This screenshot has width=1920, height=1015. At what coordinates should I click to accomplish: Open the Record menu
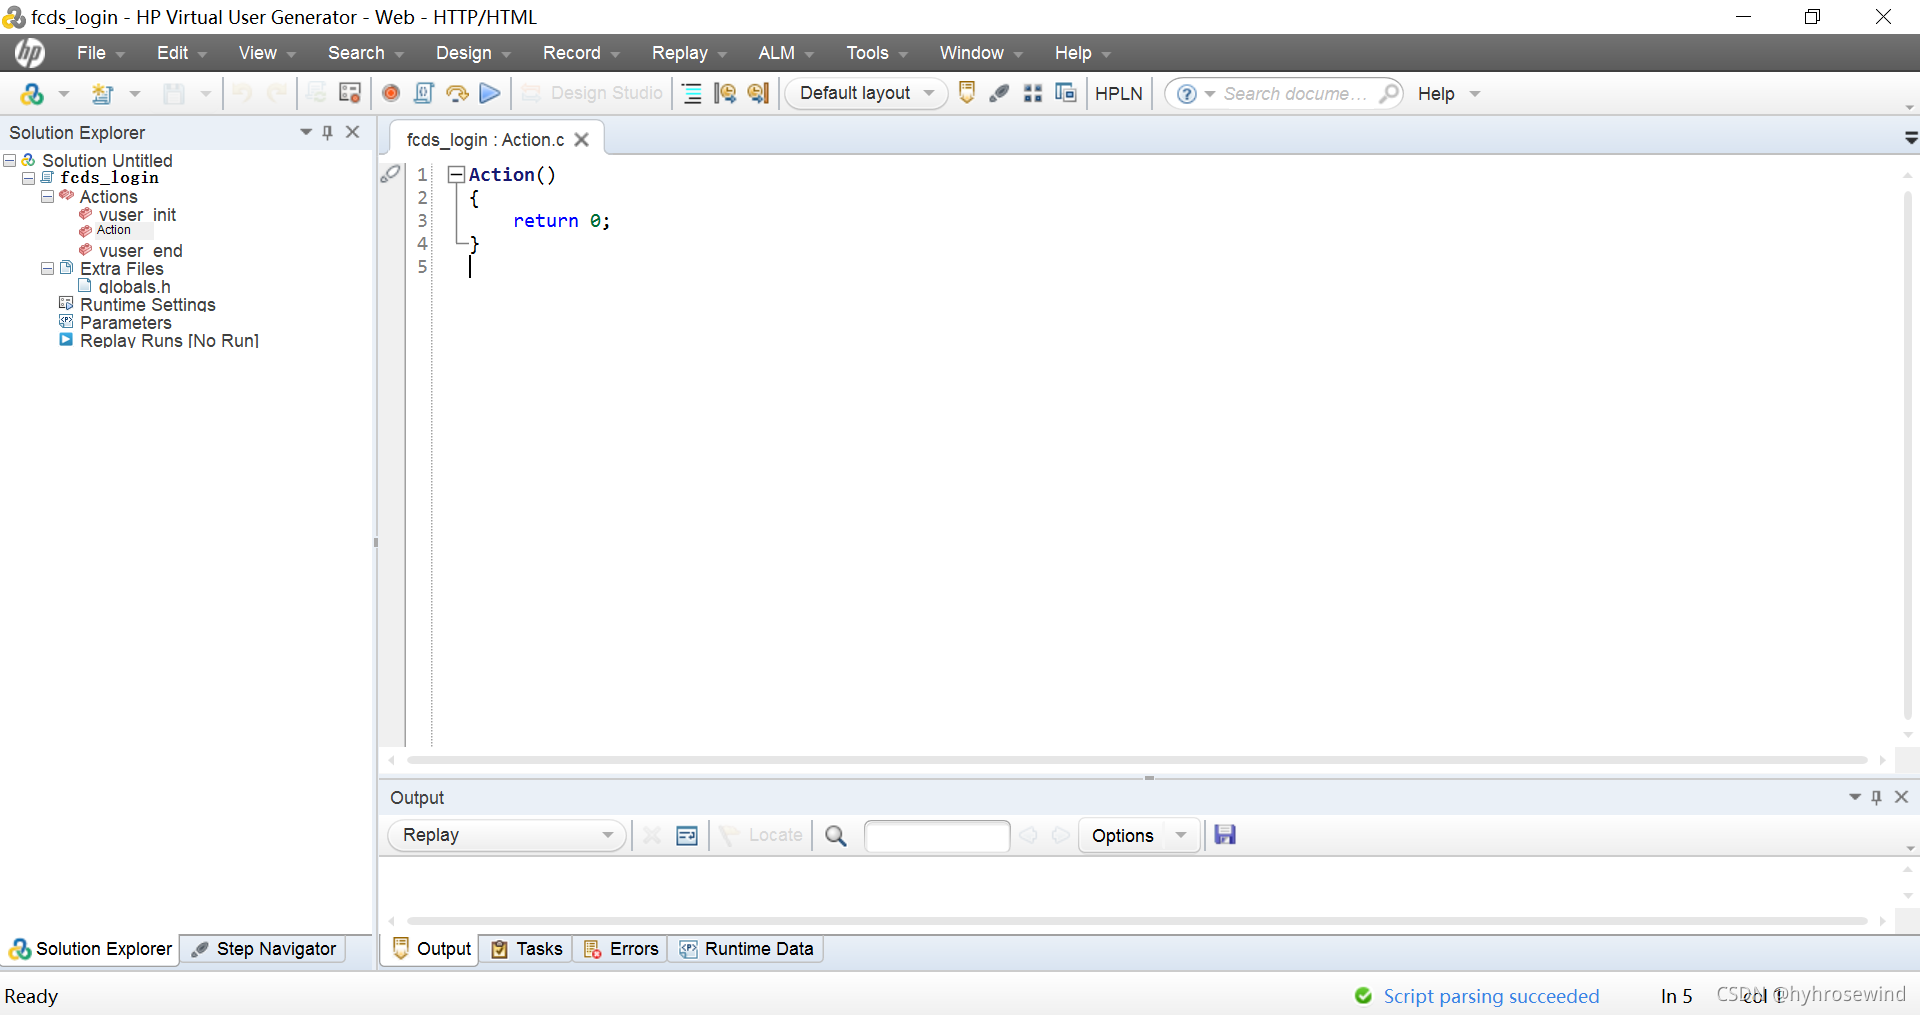click(580, 53)
